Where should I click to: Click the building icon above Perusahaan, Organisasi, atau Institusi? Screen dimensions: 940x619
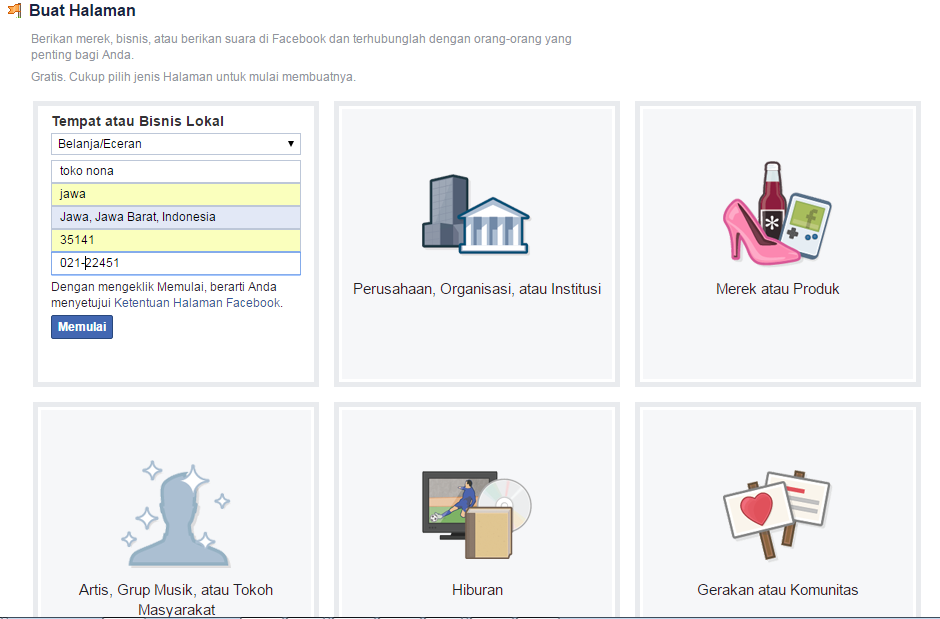(x=477, y=213)
